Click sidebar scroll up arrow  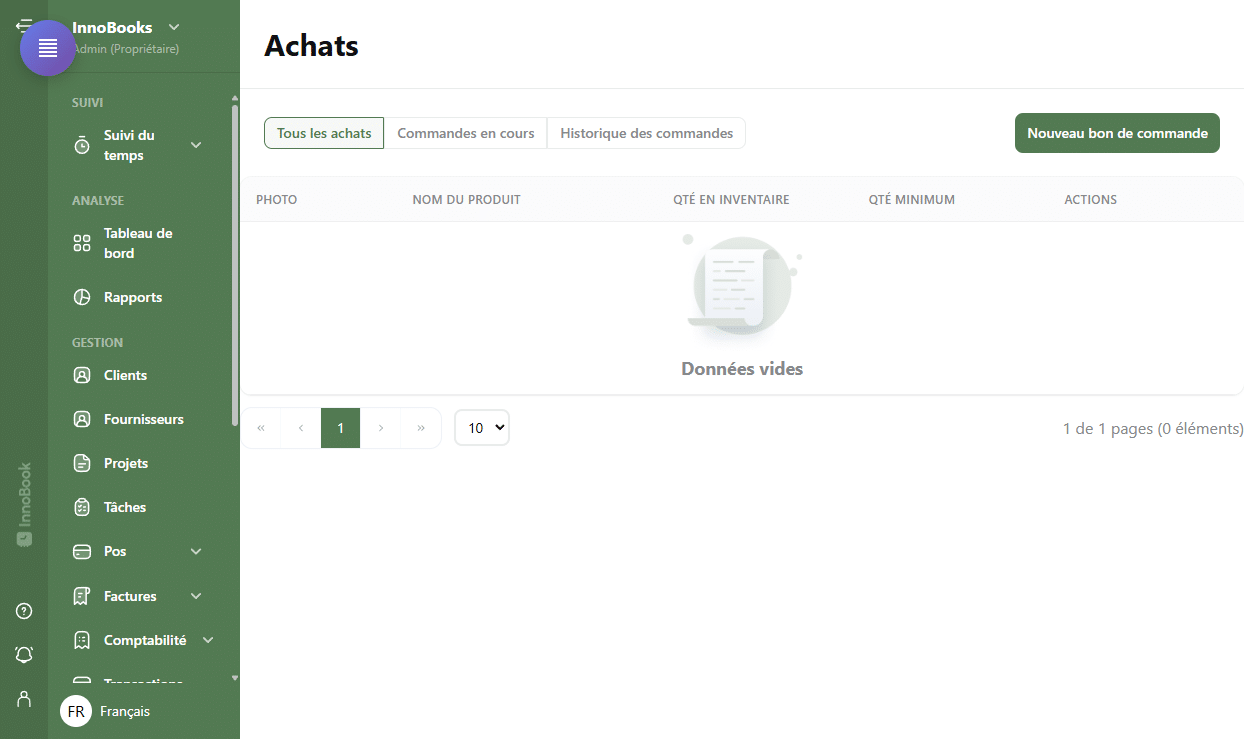tap(235, 98)
